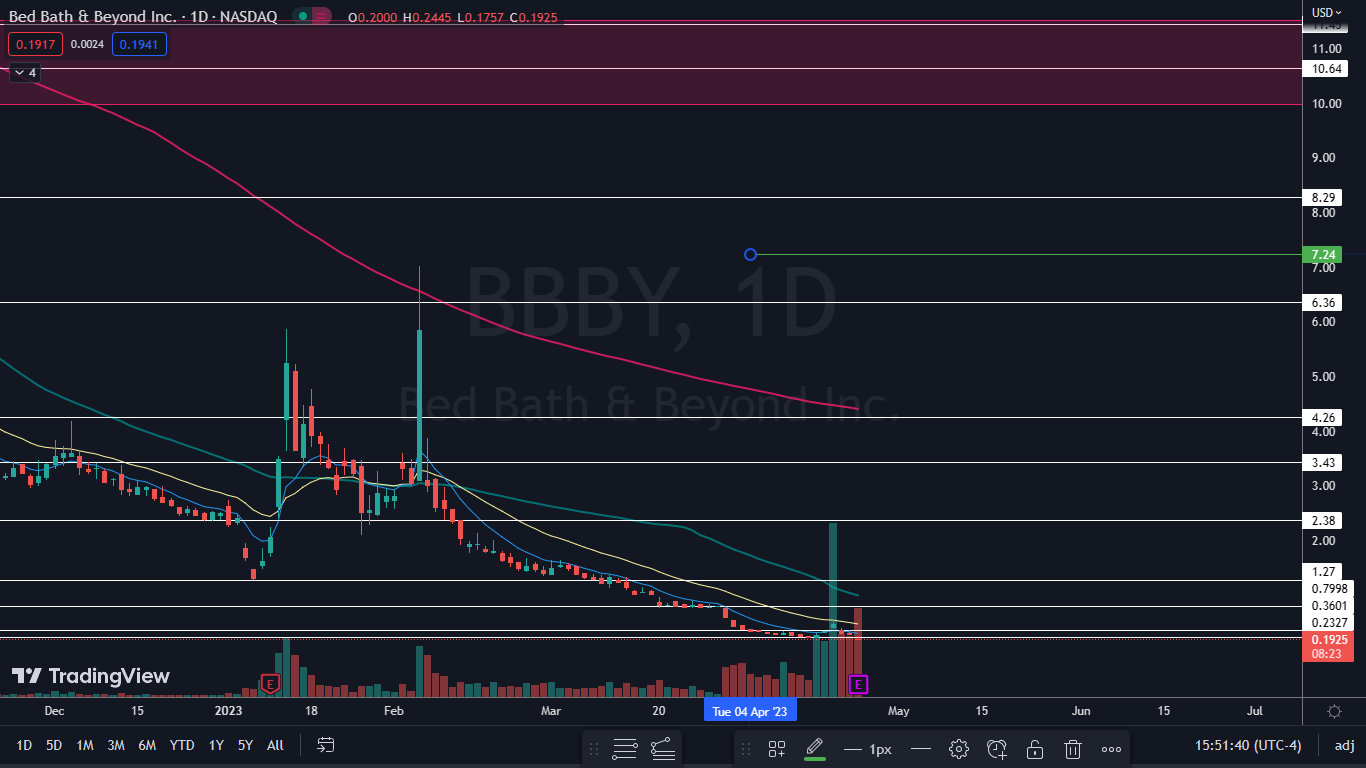Switch to the 1D date range

point(24,745)
